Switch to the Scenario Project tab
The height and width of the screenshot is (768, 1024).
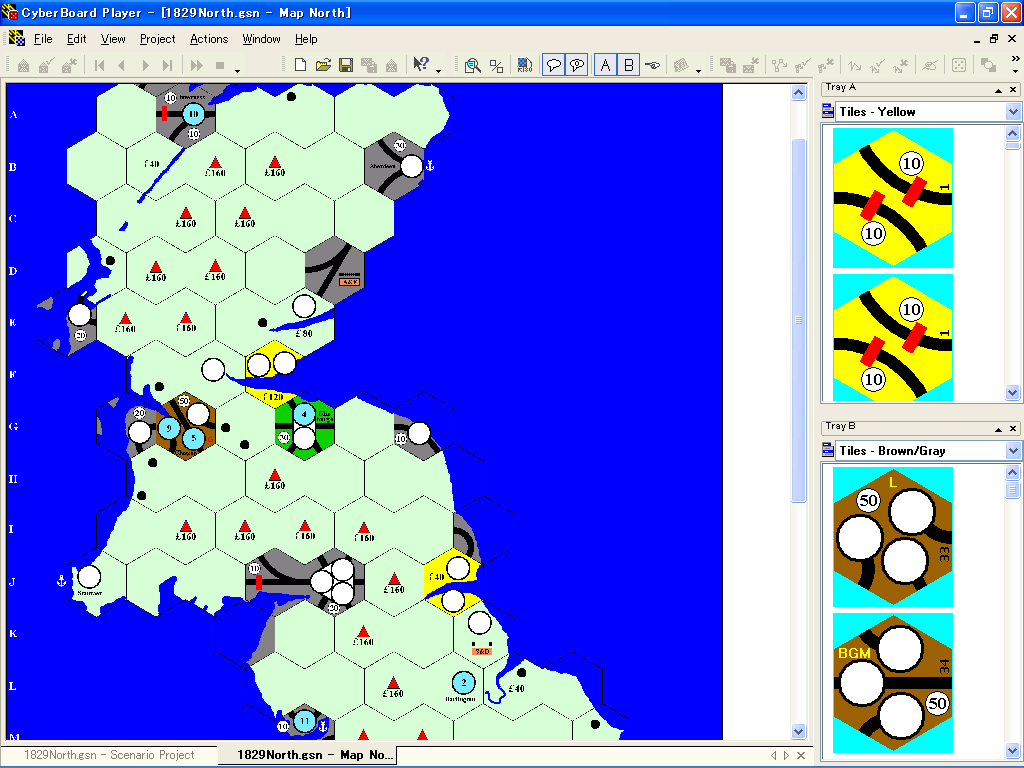(109, 755)
